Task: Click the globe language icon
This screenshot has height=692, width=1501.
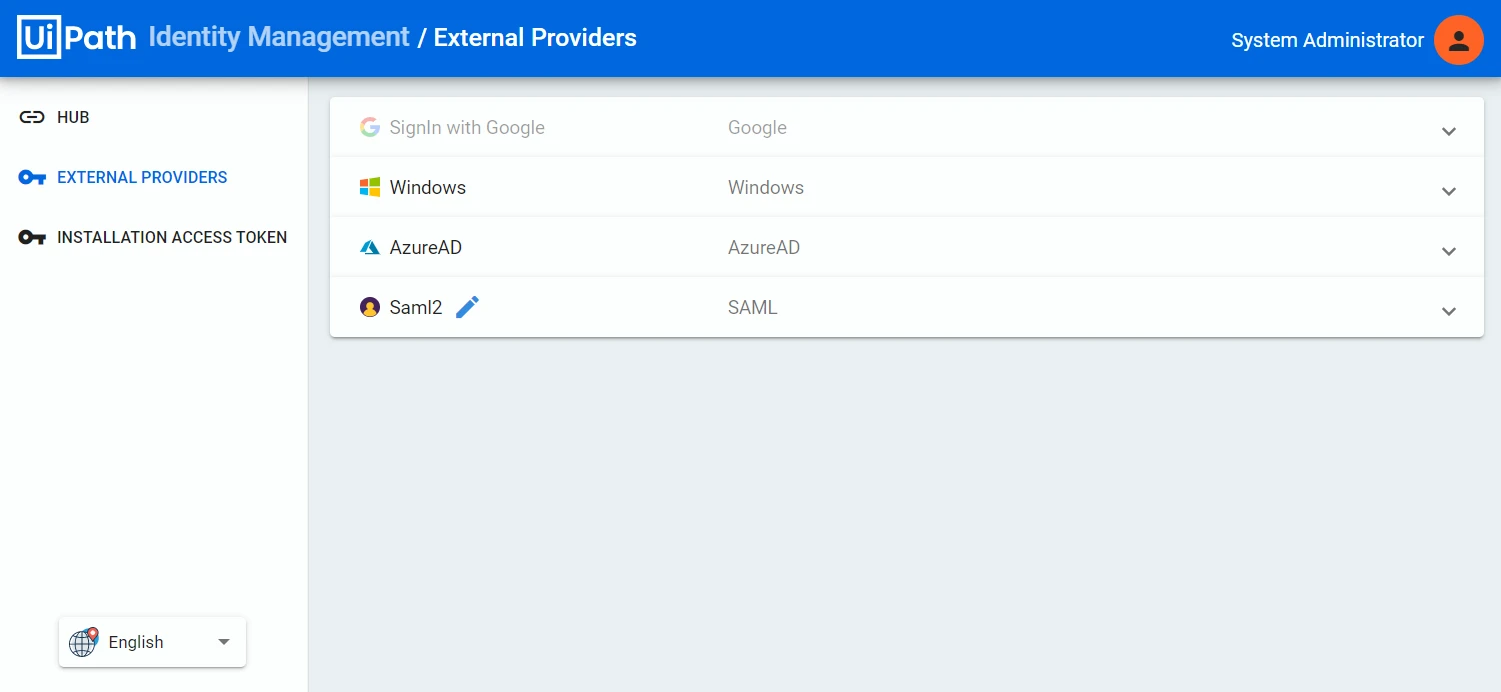Action: click(x=83, y=642)
